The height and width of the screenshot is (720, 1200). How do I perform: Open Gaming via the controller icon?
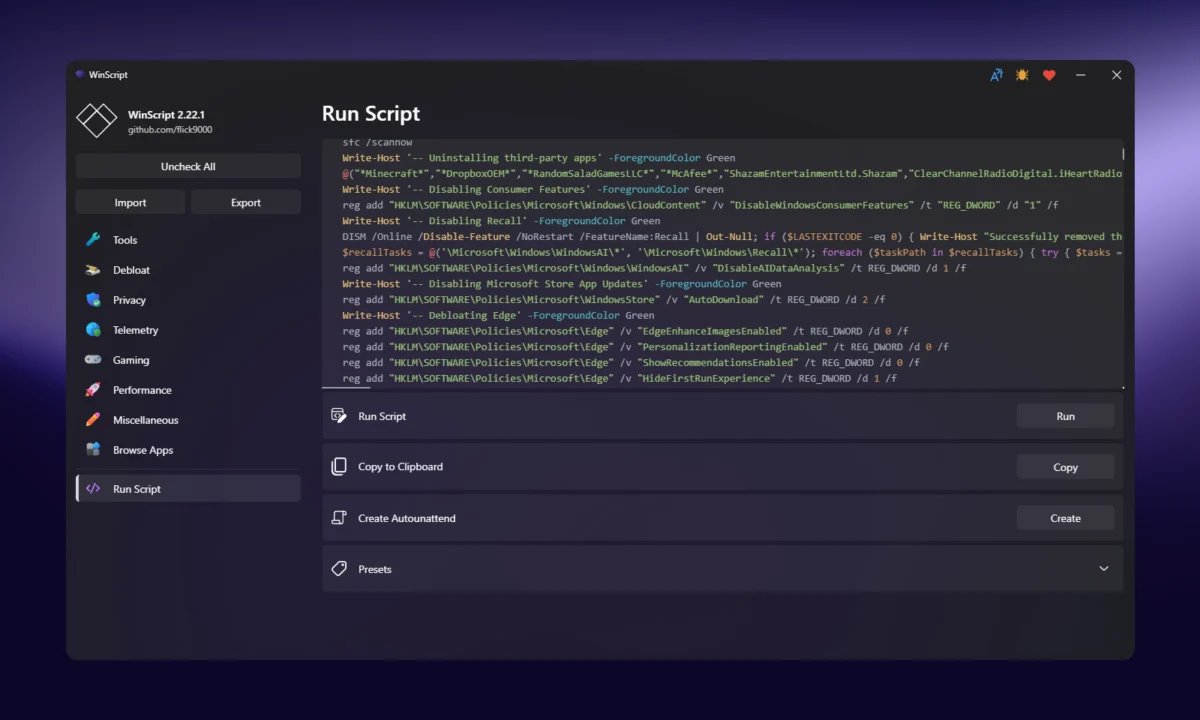tap(93, 360)
